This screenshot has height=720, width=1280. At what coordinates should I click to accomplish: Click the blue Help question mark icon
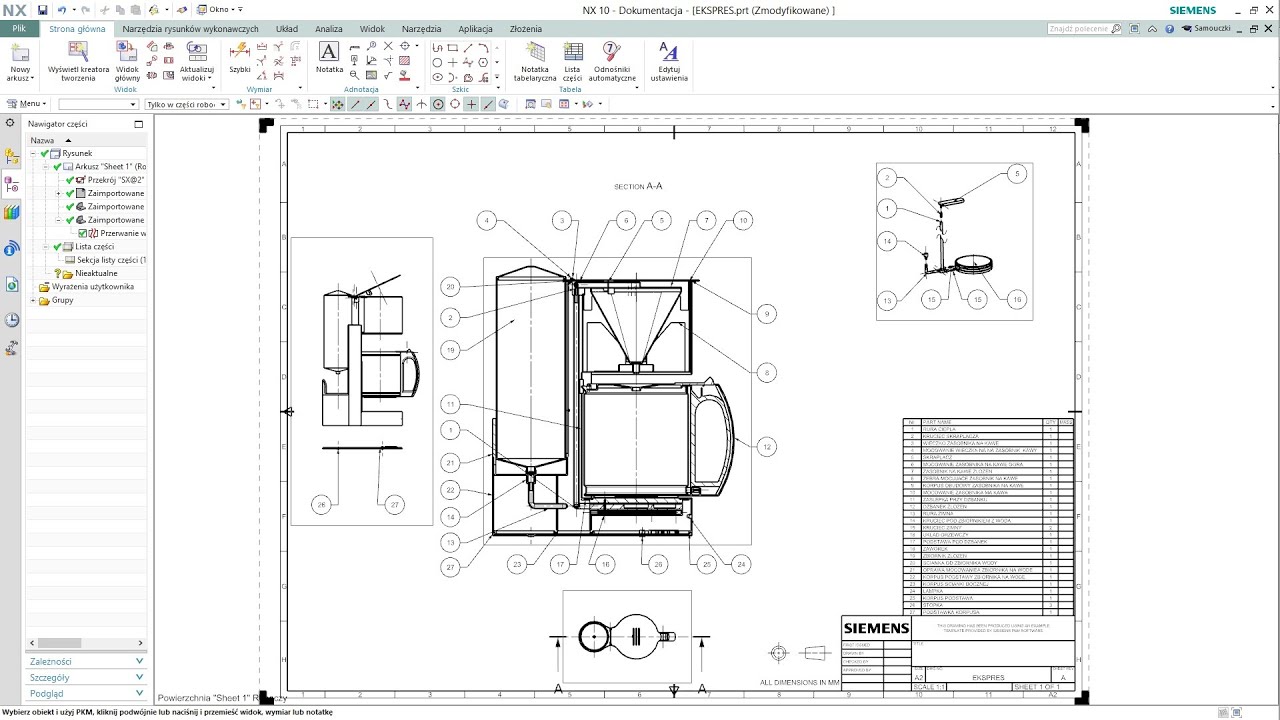(x=1170, y=29)
